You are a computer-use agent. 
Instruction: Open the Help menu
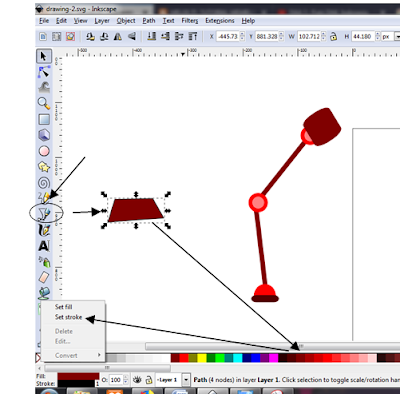(248, 21)
